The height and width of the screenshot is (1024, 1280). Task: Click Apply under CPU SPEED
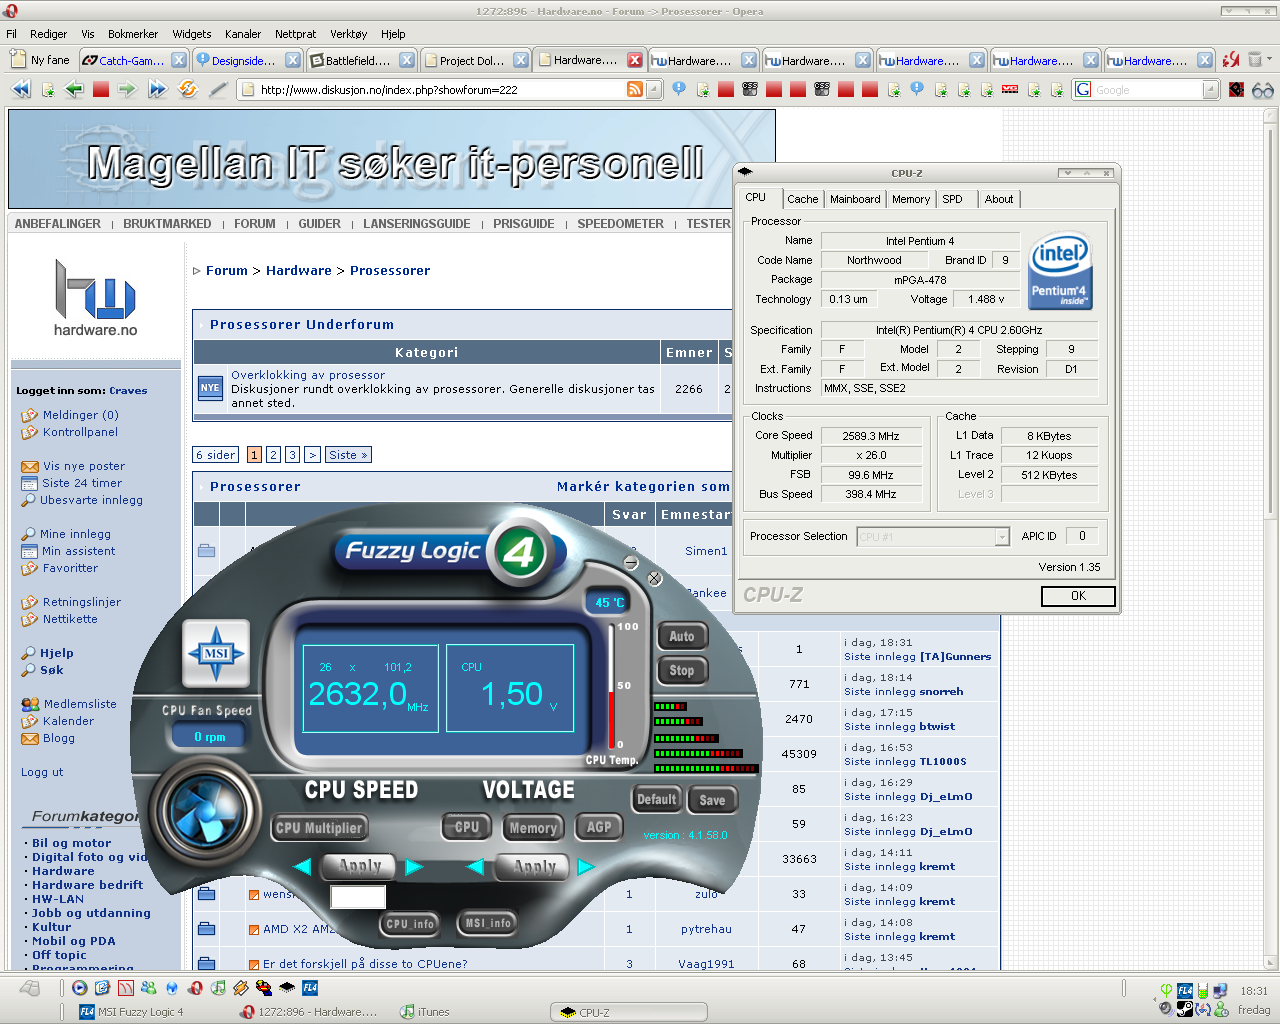(x=360, y=866)
